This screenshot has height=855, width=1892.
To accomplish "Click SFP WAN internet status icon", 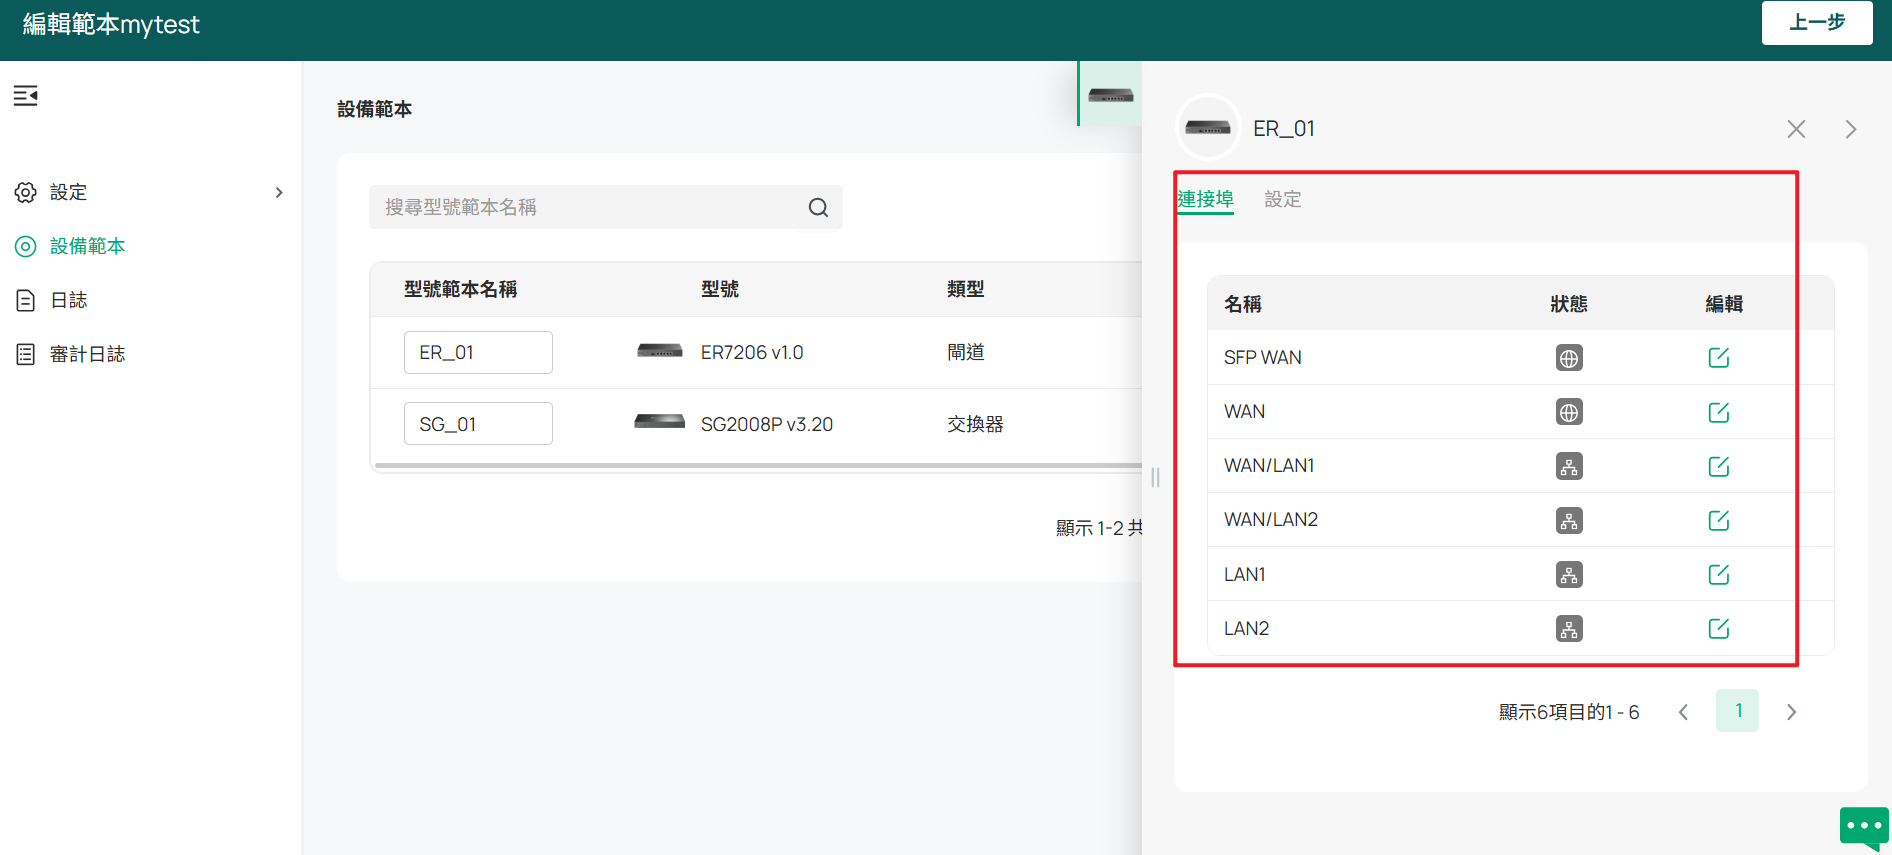I will click(1569, 358).
